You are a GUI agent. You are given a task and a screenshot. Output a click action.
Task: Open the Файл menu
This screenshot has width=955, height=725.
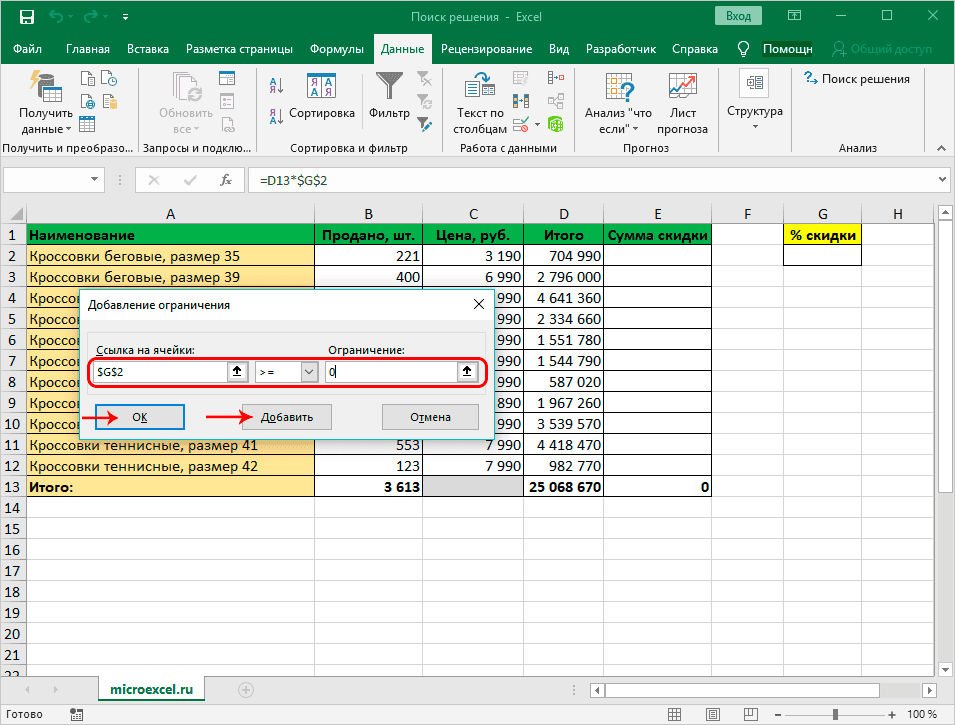(28, 49)
